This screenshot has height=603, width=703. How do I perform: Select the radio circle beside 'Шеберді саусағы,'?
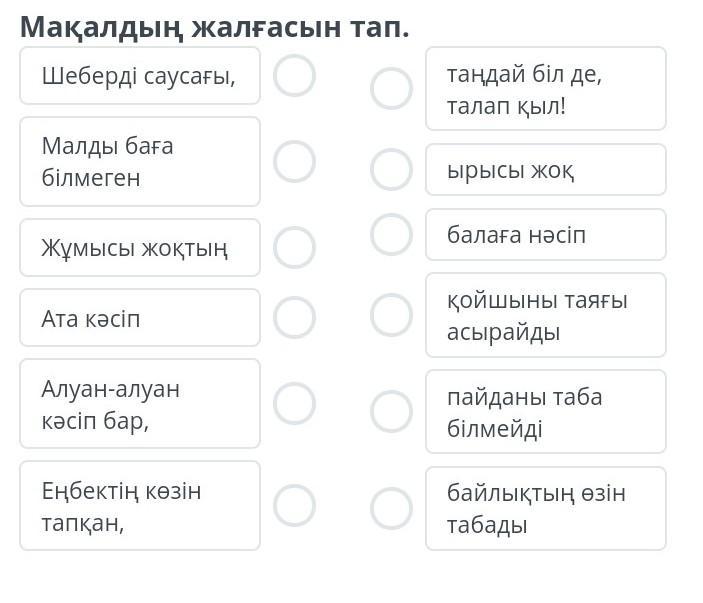tap(294, 76)
